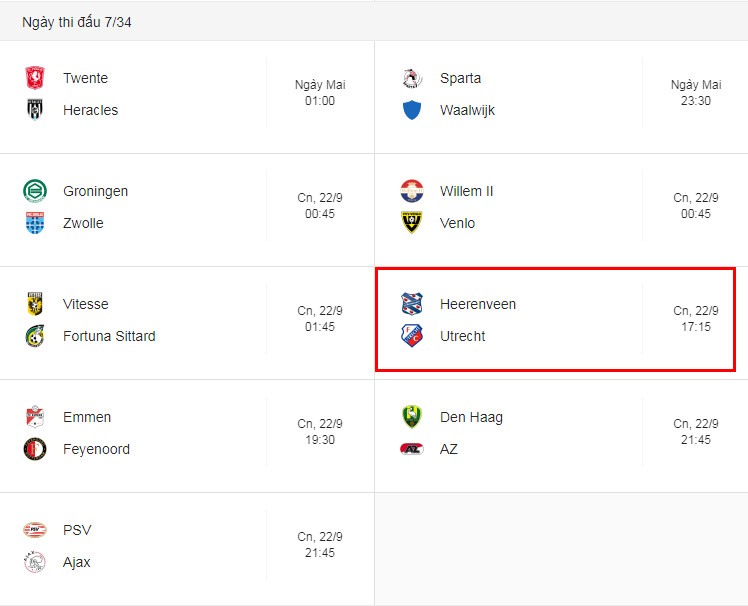The height and width of the screenshot is (606, 748).
Task: Click the Waalwijk blue shield icon
Action: point(412,110)
